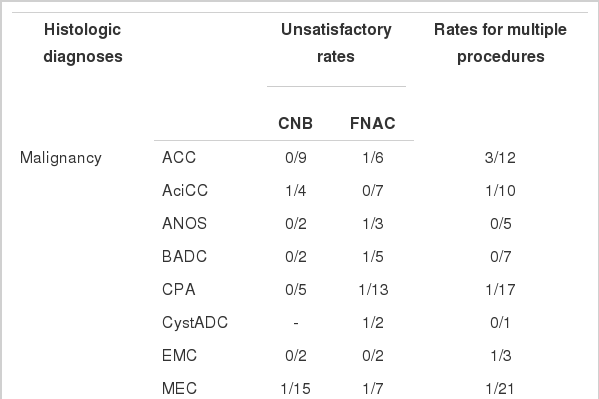Select the CPA row label

[x=179, y=289]
